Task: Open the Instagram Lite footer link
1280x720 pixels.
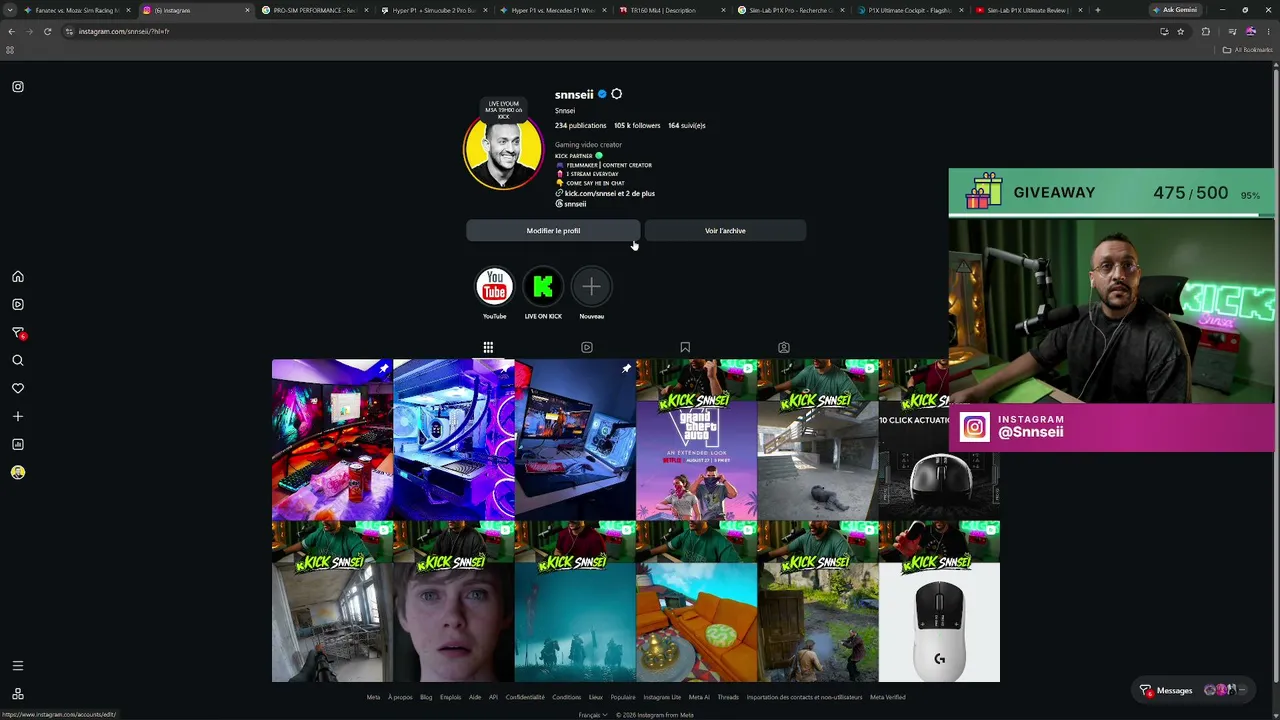Action: pyautogui.click(x=662, y=697)
